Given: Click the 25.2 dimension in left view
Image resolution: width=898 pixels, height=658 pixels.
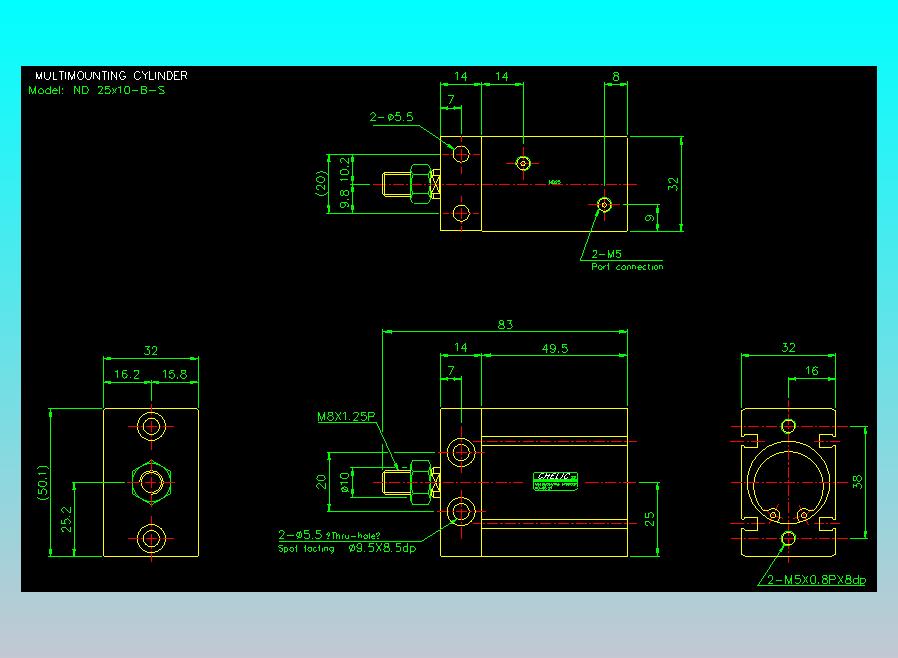Looking at the screenshot, I should pyautogui.click(x=66, y=519).
